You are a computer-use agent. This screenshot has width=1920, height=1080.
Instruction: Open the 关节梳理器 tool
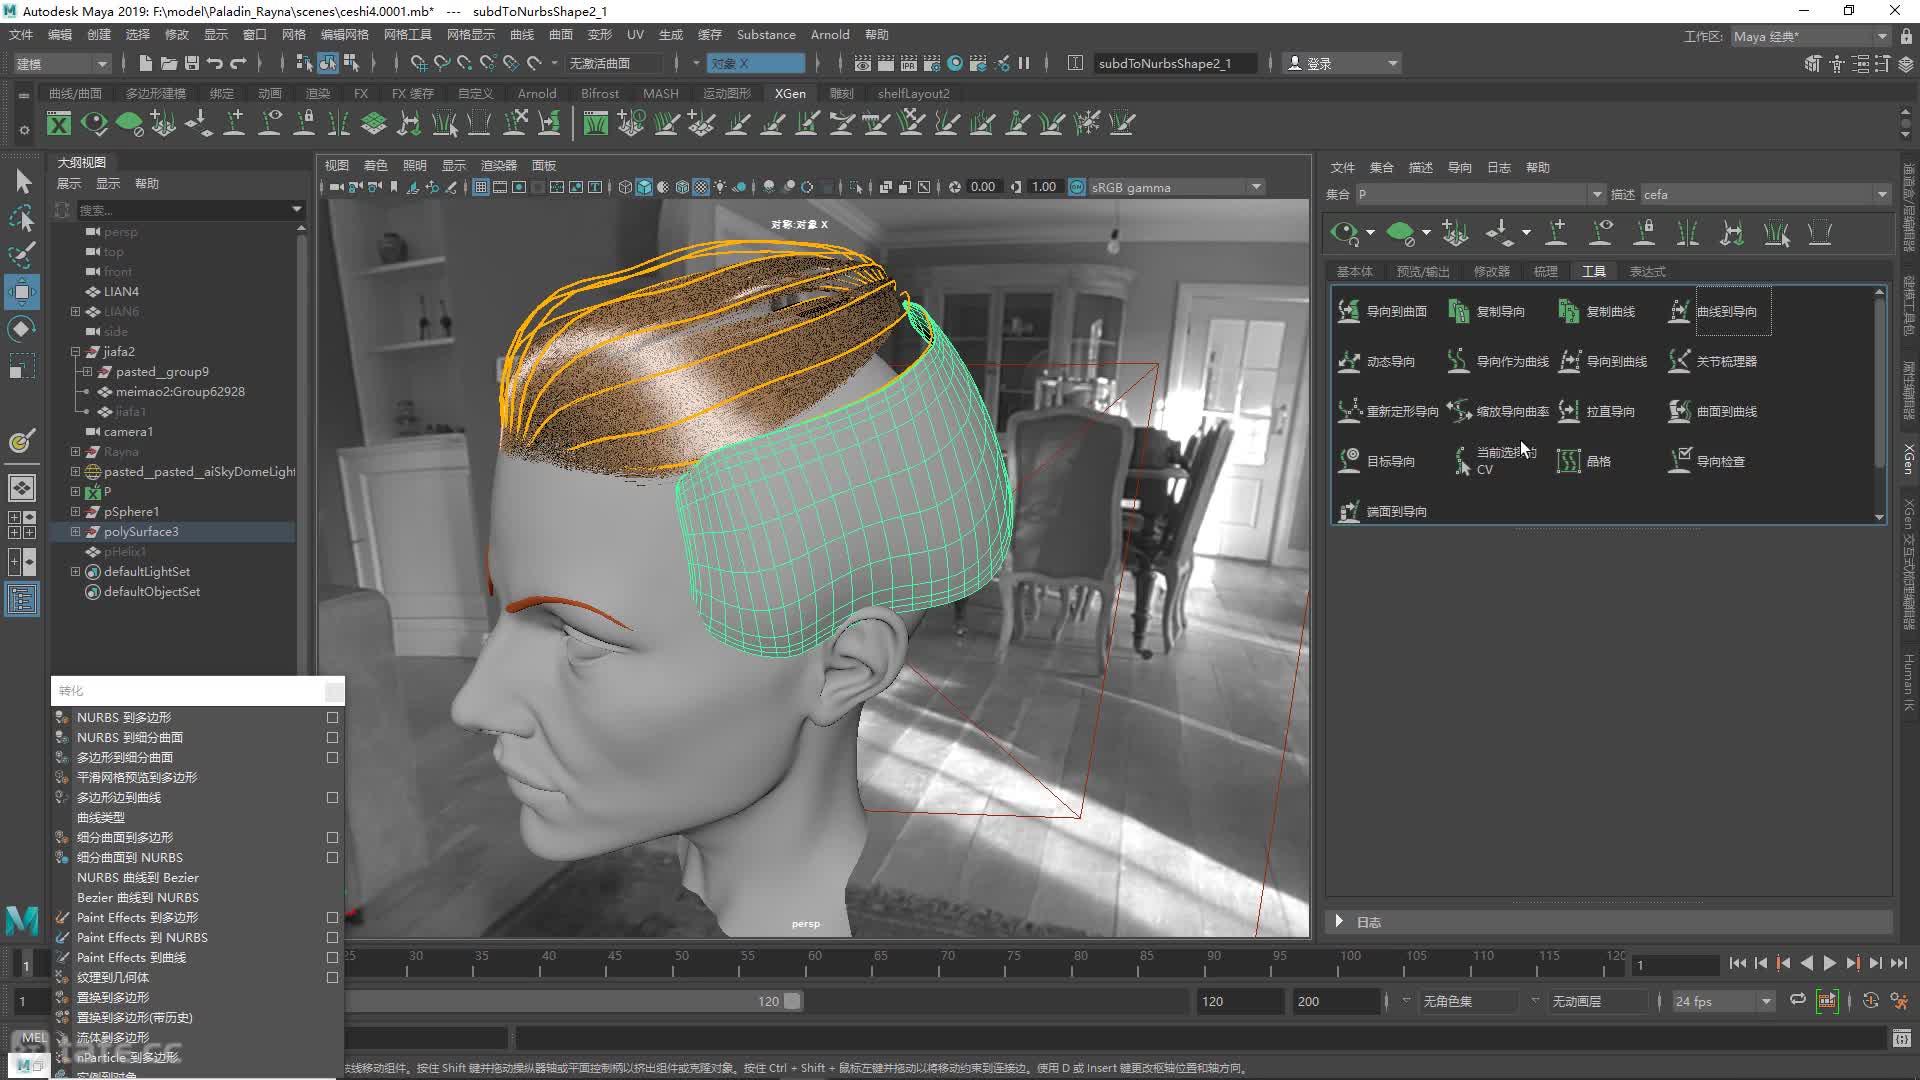pos(1712,361)
